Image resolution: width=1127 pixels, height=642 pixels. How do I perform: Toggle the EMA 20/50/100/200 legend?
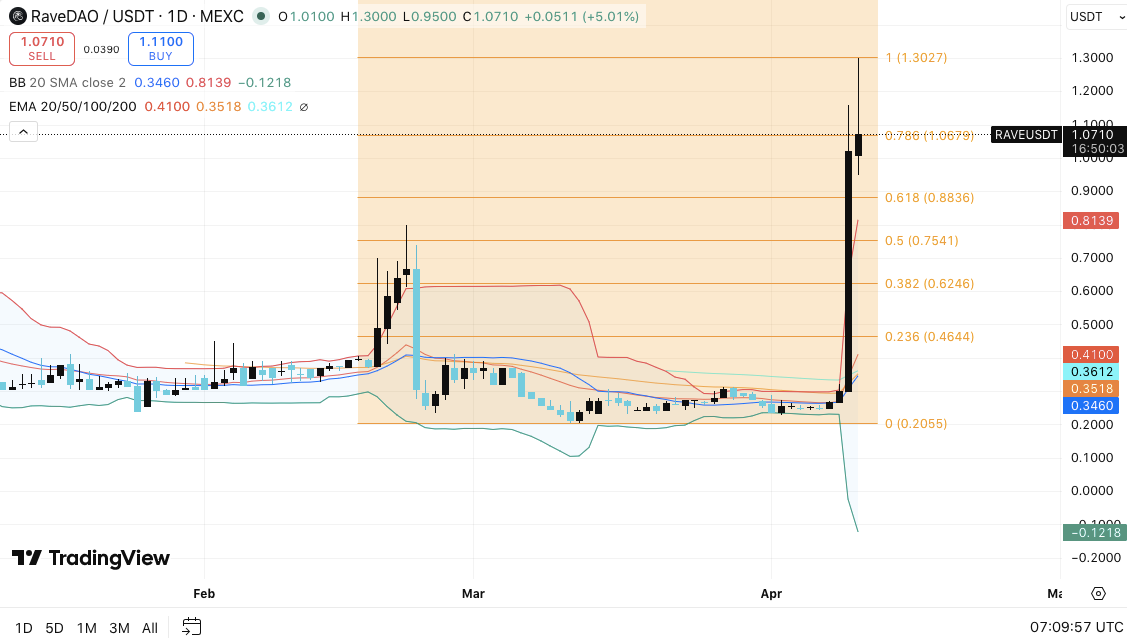click(70, 106)
